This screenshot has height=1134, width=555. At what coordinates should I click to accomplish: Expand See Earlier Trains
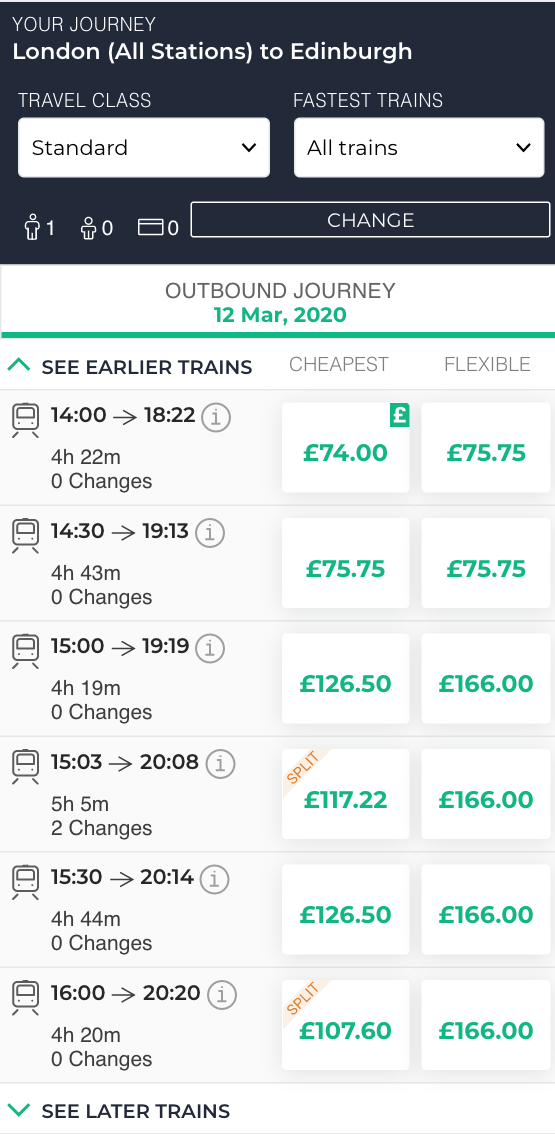(130, 367)
